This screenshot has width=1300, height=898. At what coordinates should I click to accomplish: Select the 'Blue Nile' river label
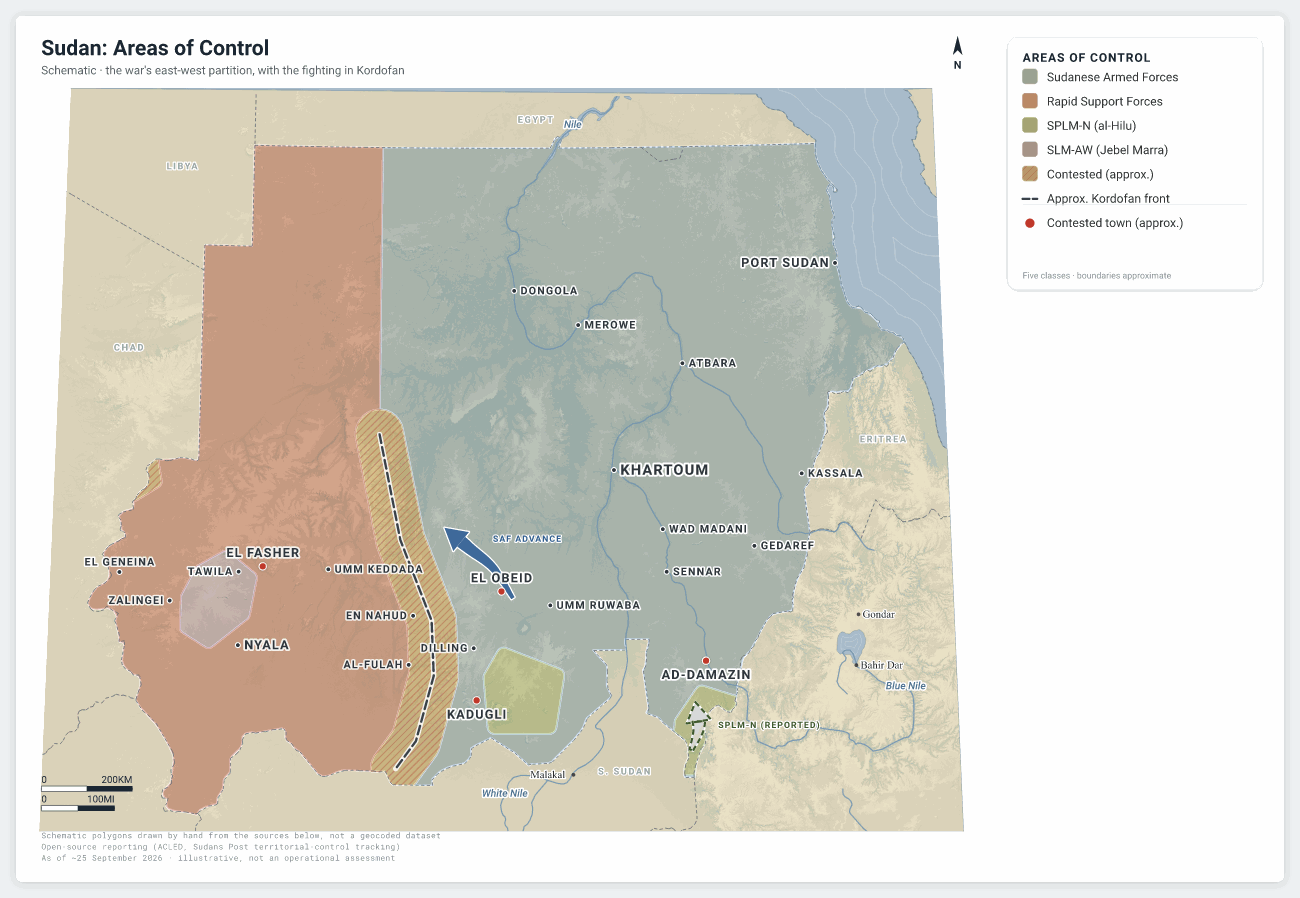point(905,686)
